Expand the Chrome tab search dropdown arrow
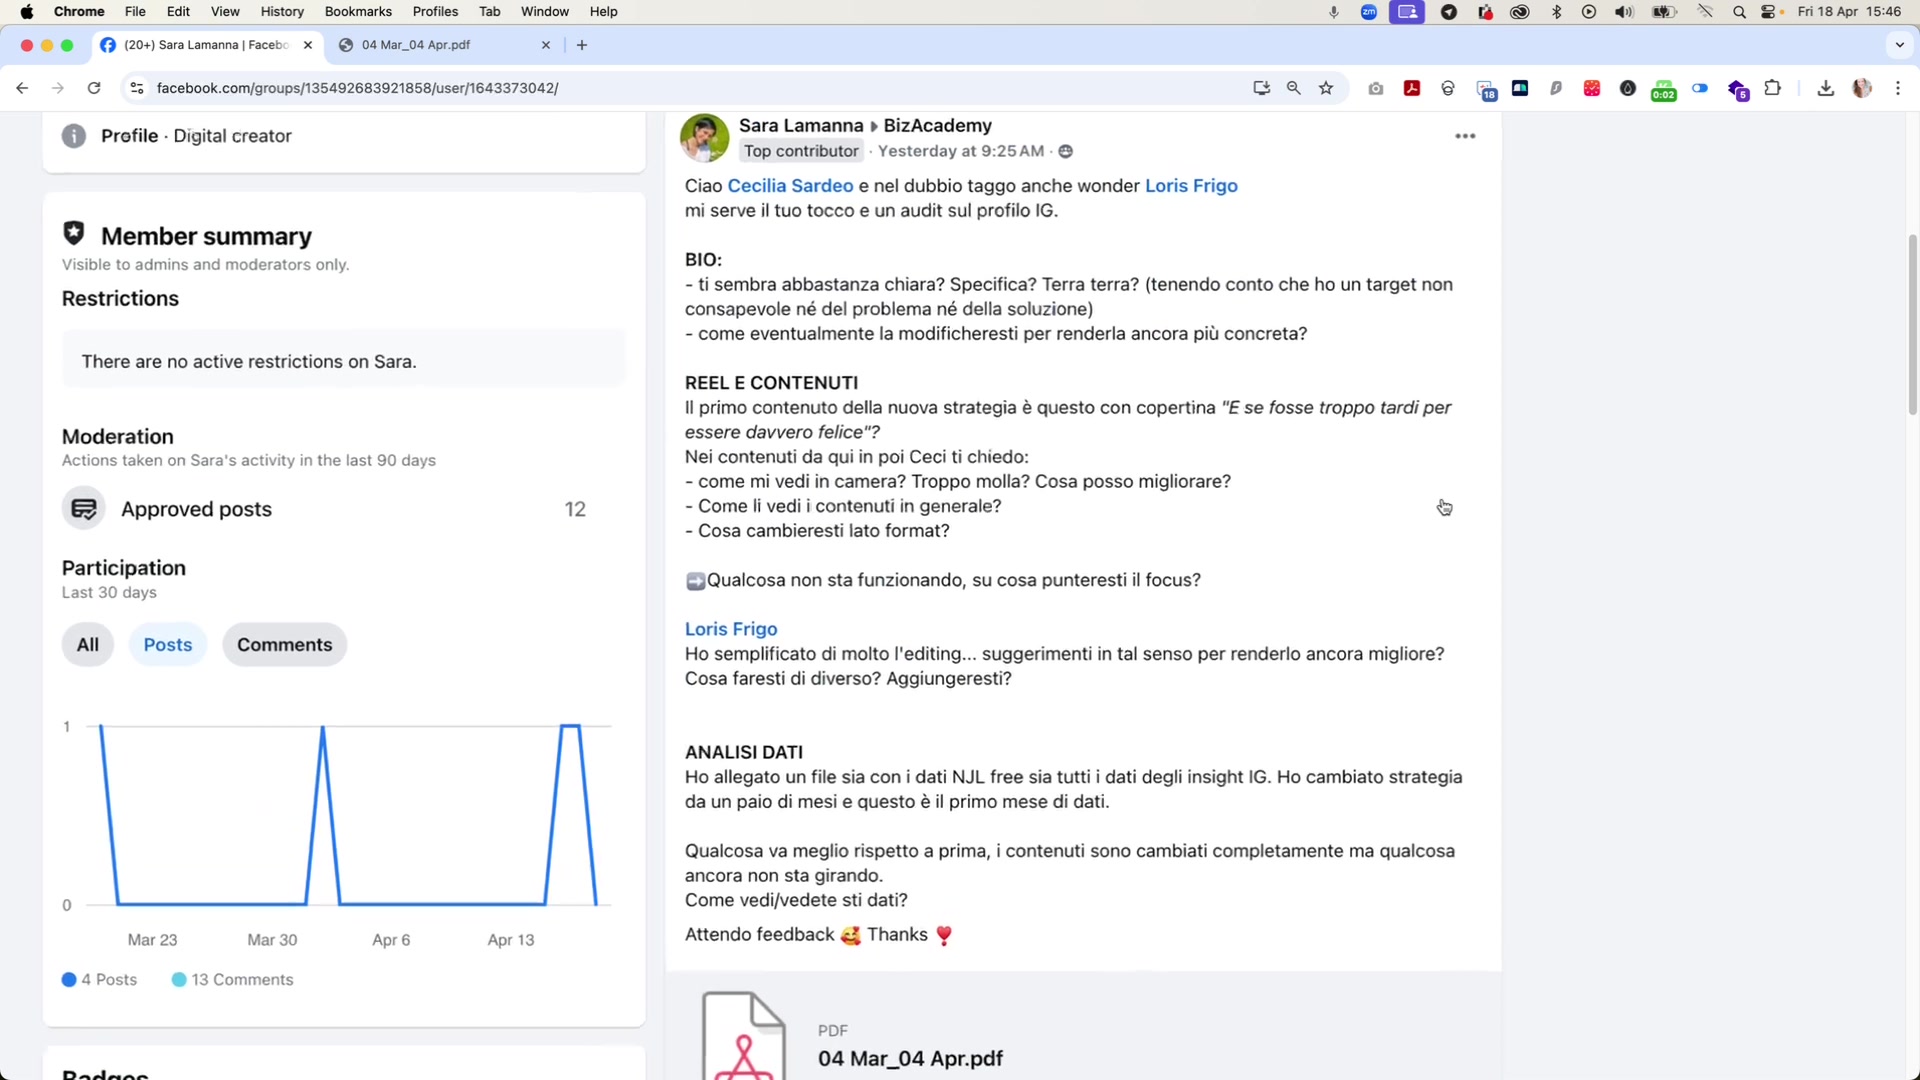 click(1900, 45)
